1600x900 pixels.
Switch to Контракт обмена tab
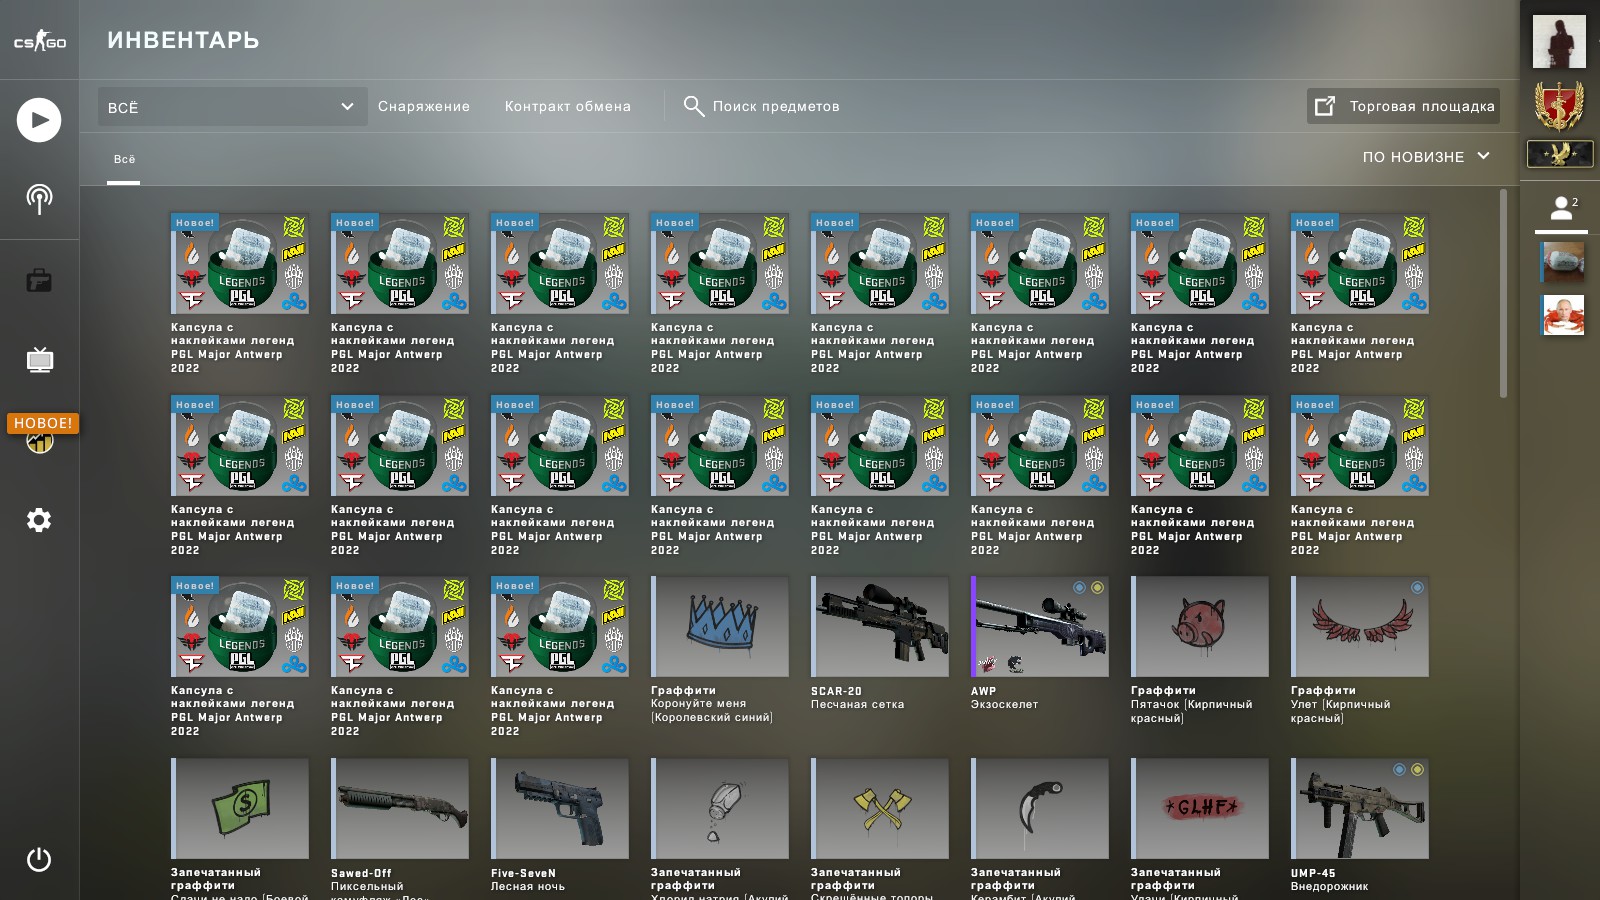tap(568, 107)
